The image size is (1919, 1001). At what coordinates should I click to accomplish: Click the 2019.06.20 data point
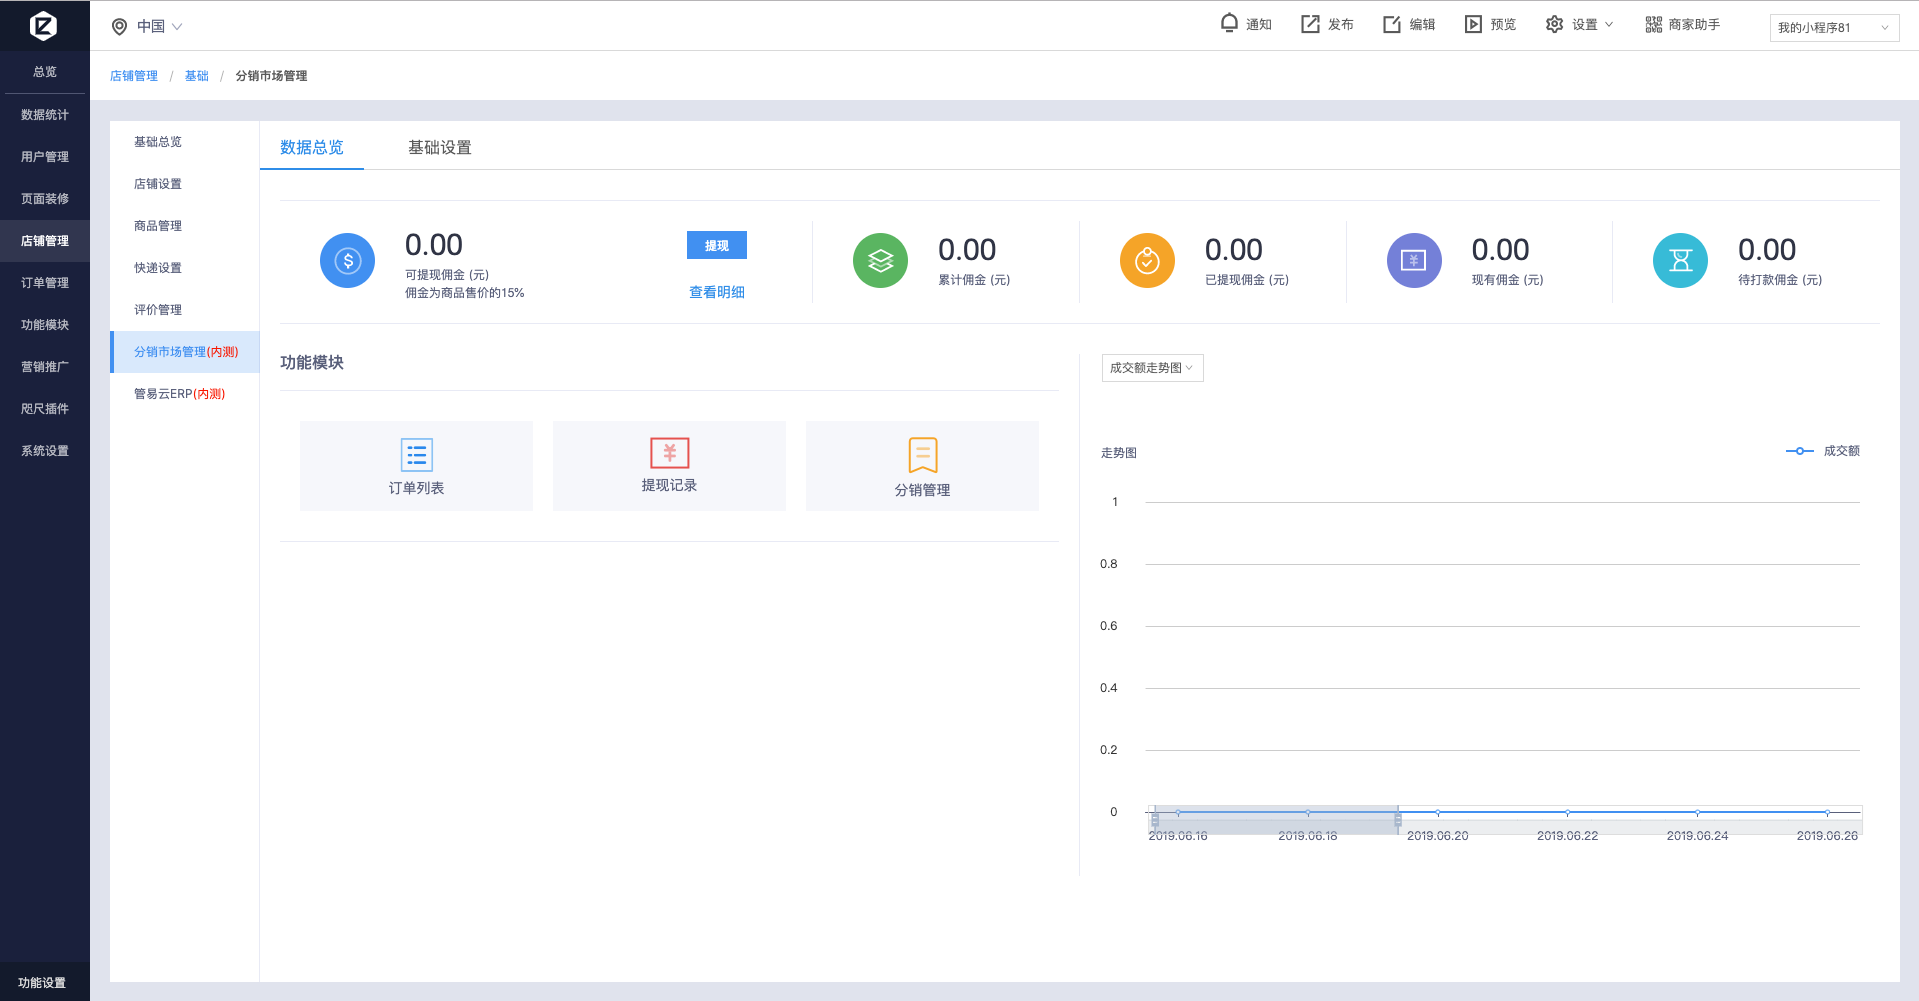pyautogui.click(x=1438, y=812)
